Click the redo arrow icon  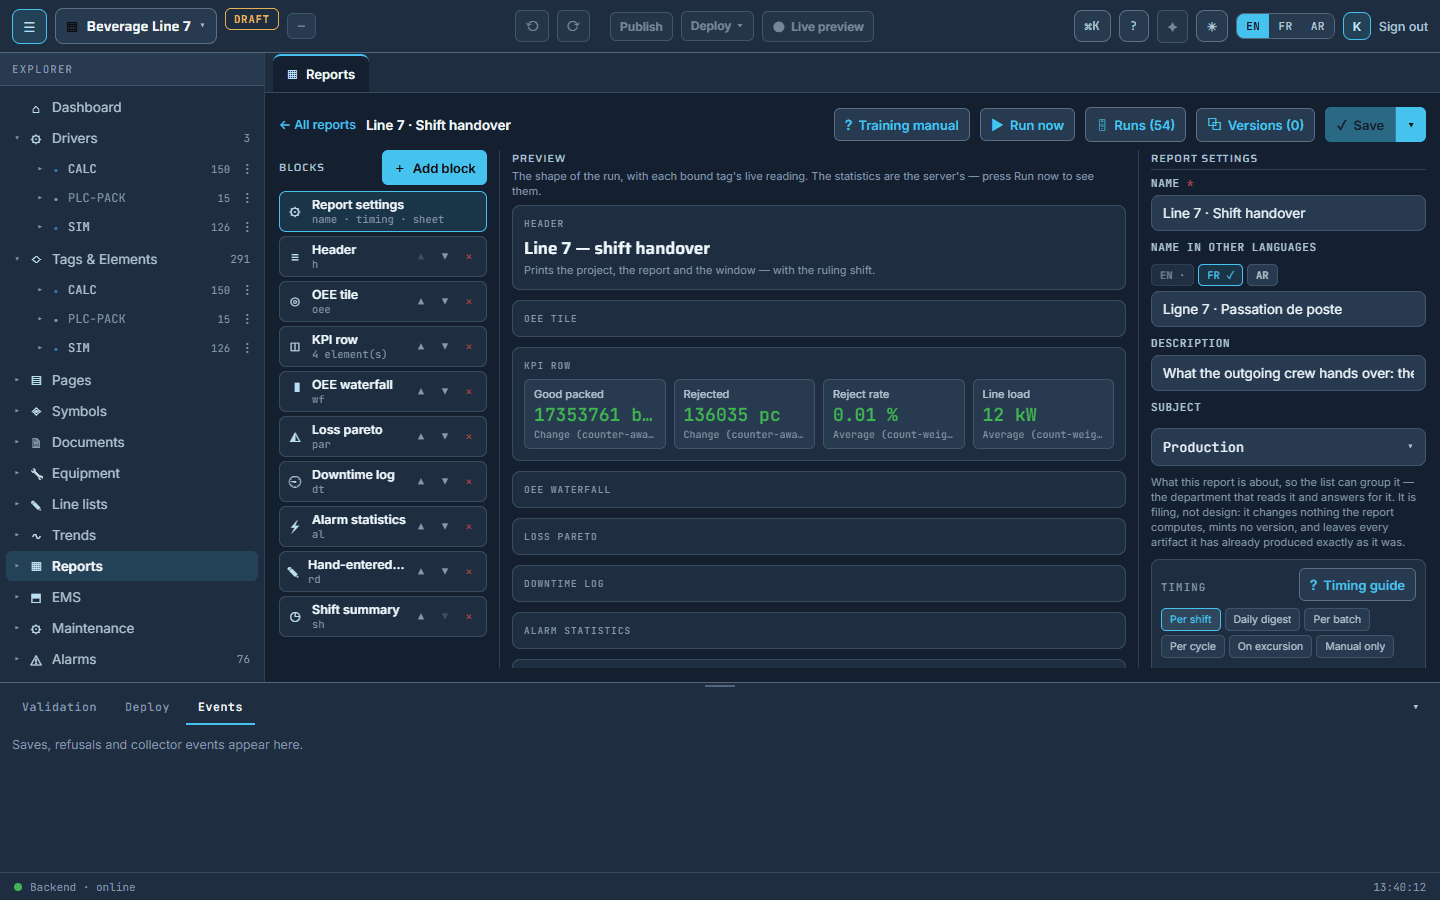click(573, 26)
